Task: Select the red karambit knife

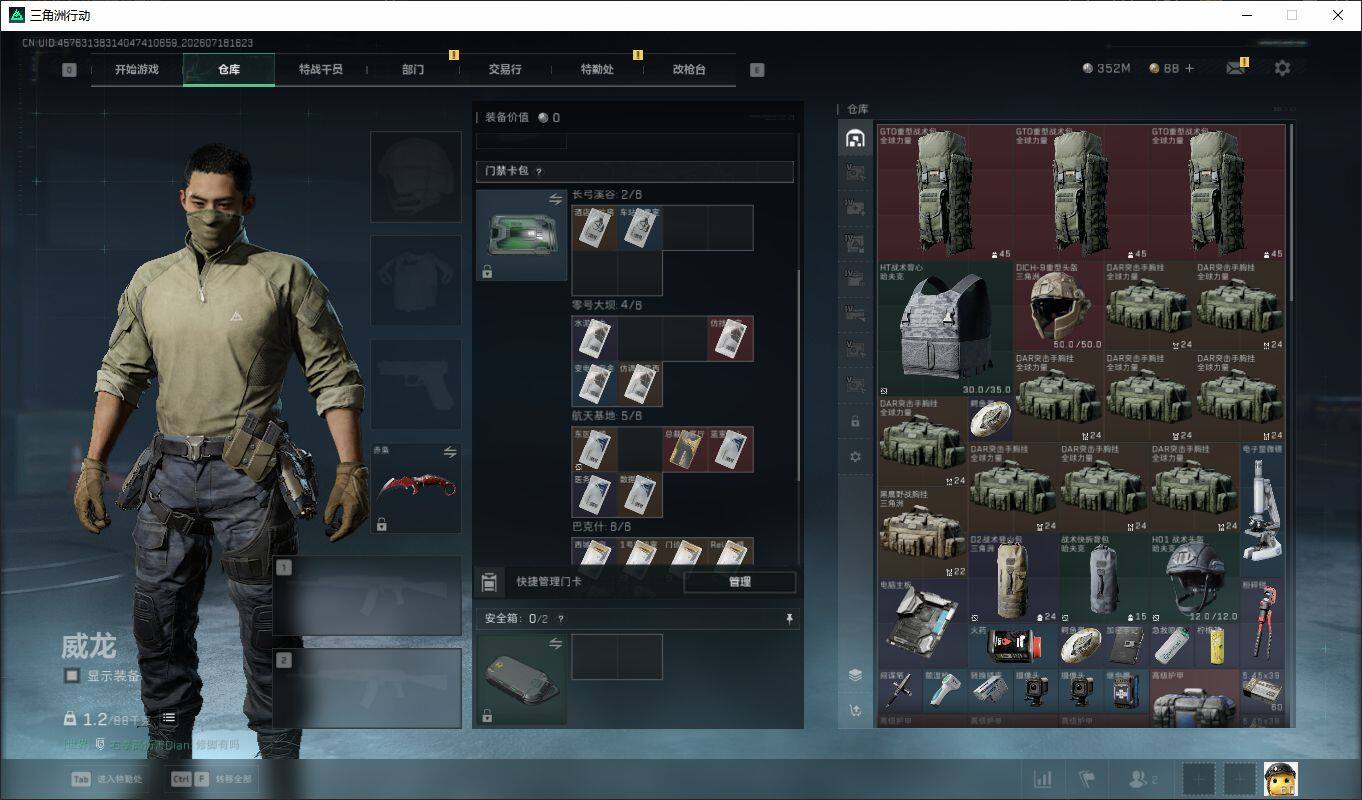Action: coord(416,487)
